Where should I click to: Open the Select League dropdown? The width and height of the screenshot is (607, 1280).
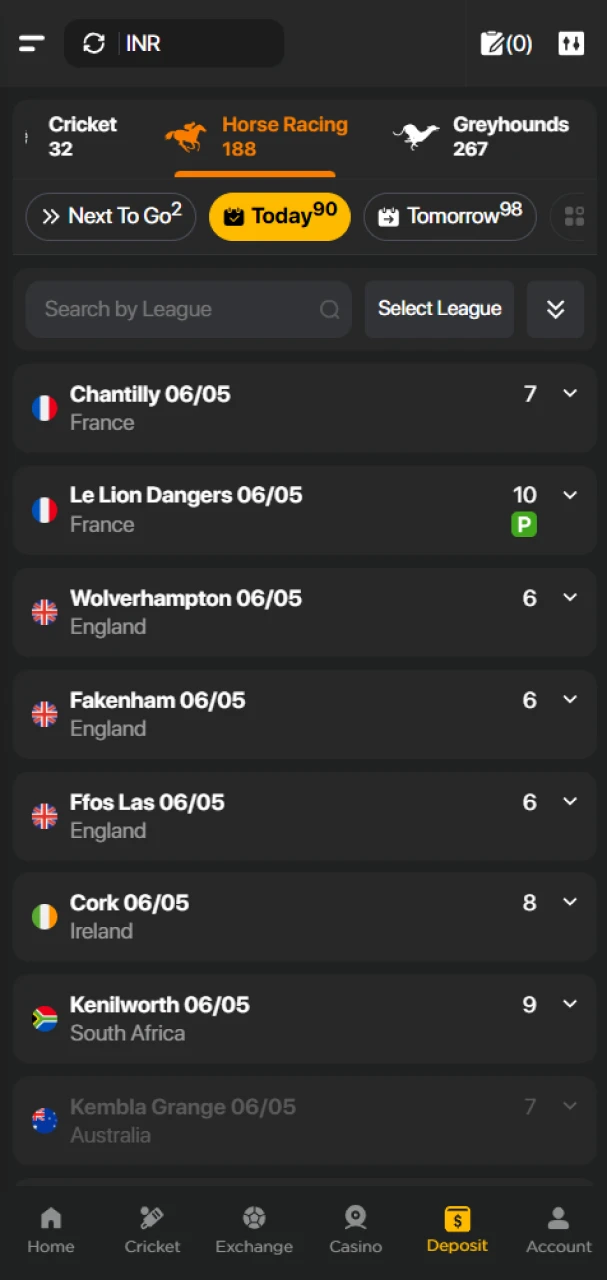click(439, 309)
